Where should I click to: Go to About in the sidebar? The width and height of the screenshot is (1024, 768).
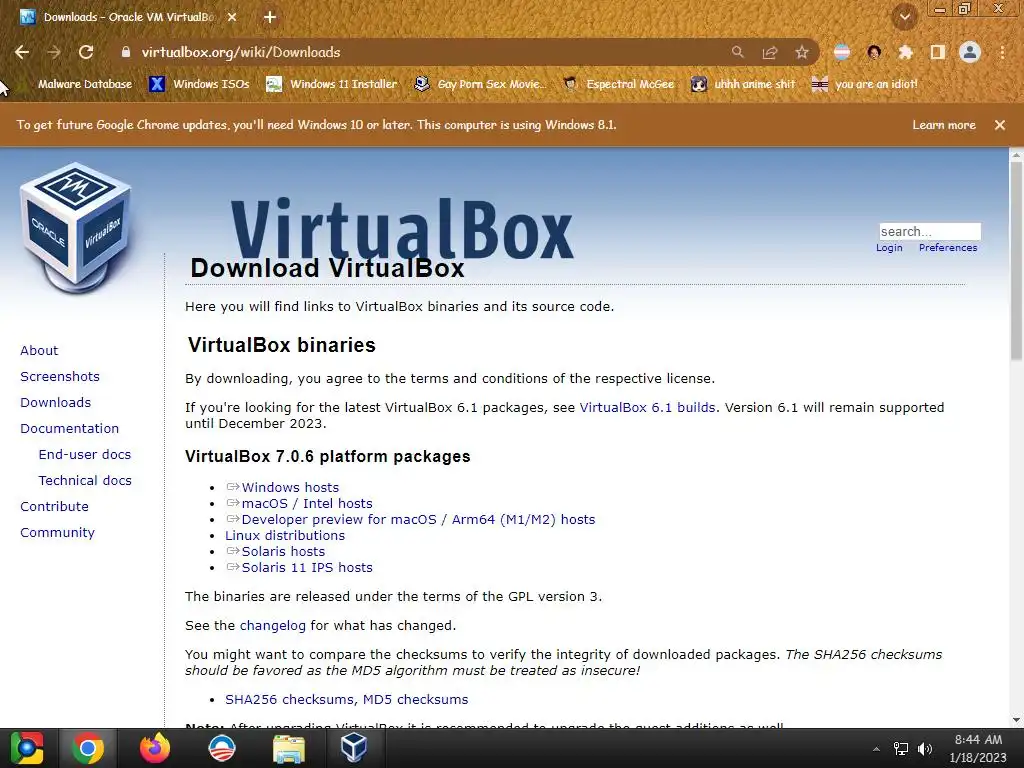39,350
